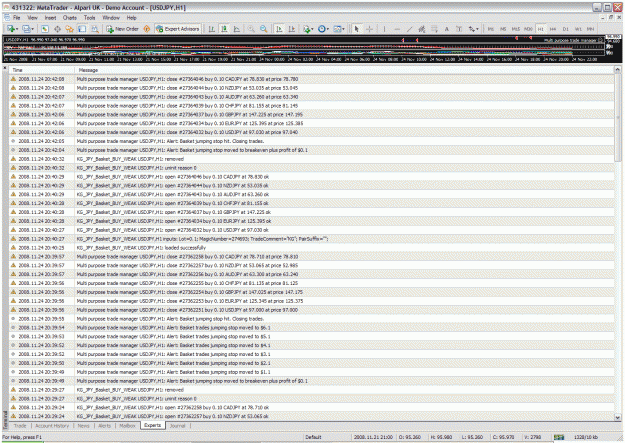The image size is (625, 443).
Task: Open the Strategy Tester icon
Action: [95, 29]
